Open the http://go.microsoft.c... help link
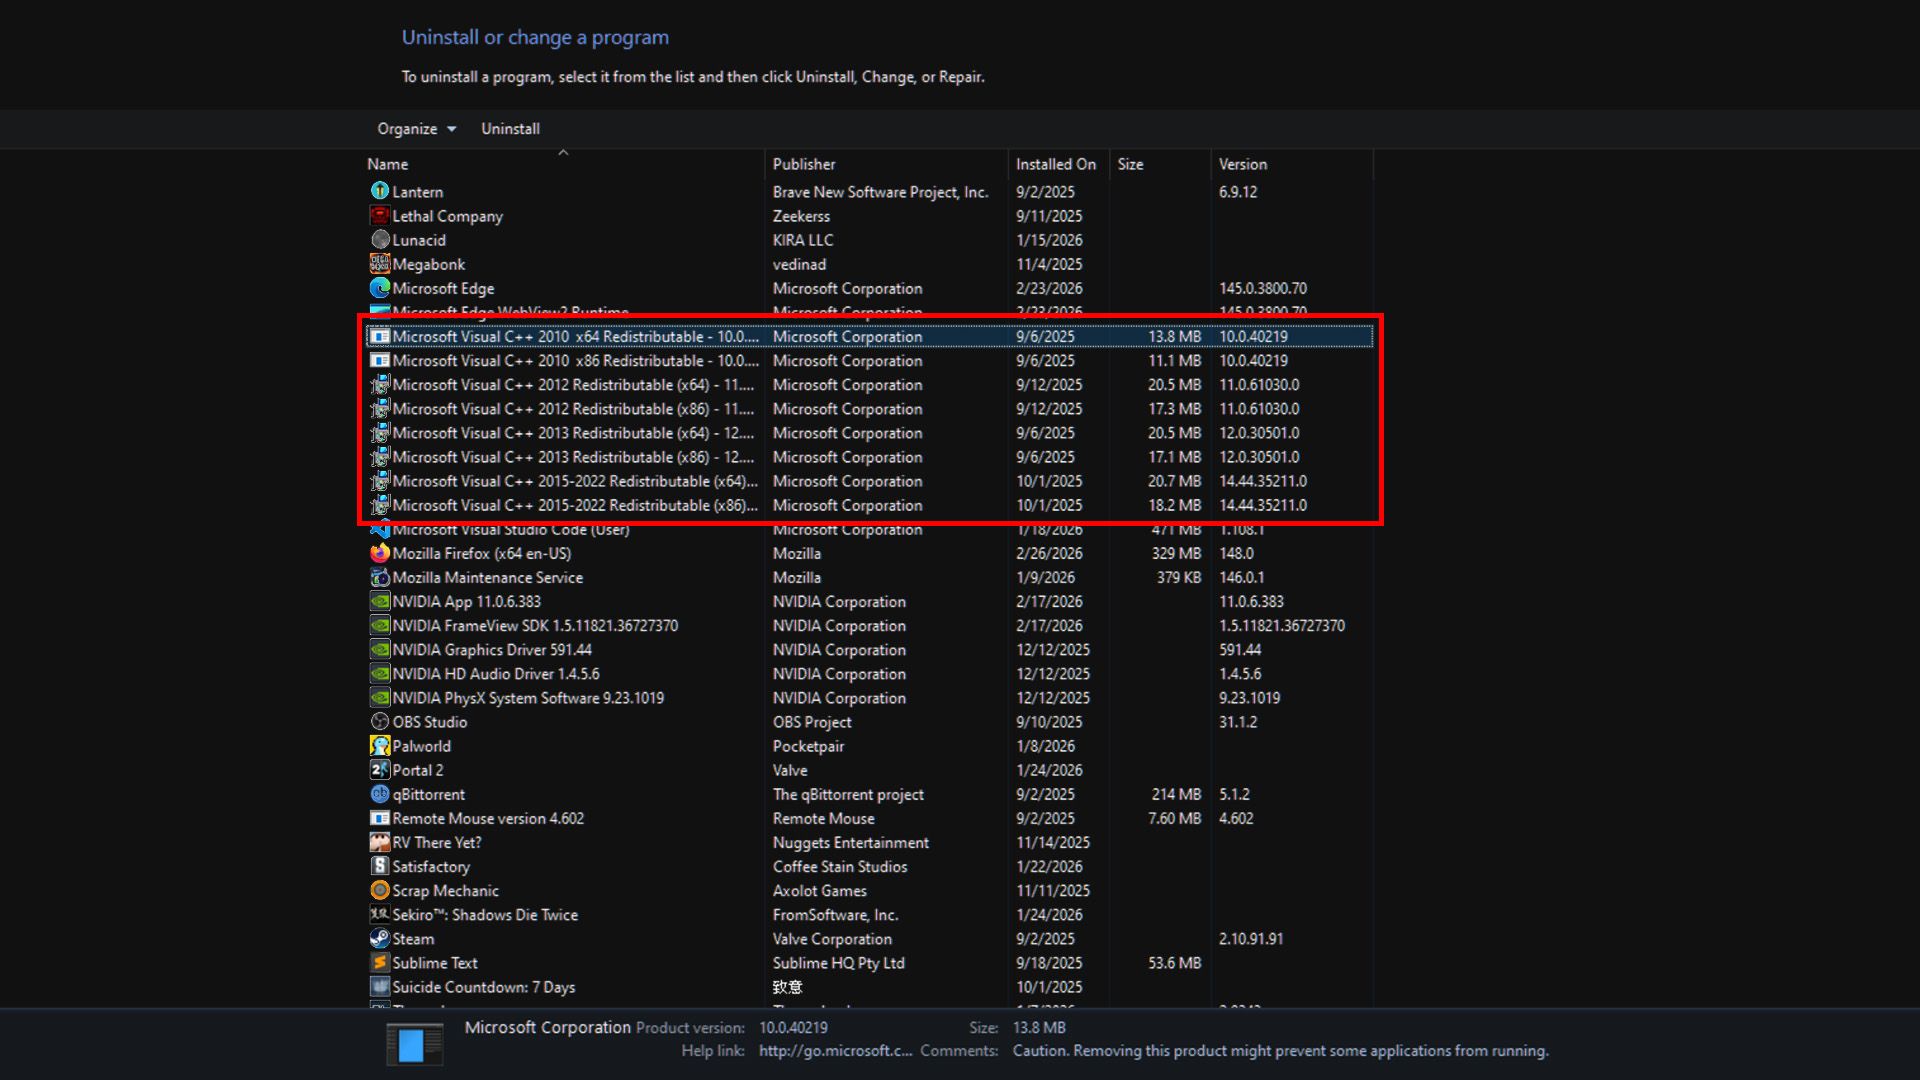1920x1080 pixels. point(836,1051)
